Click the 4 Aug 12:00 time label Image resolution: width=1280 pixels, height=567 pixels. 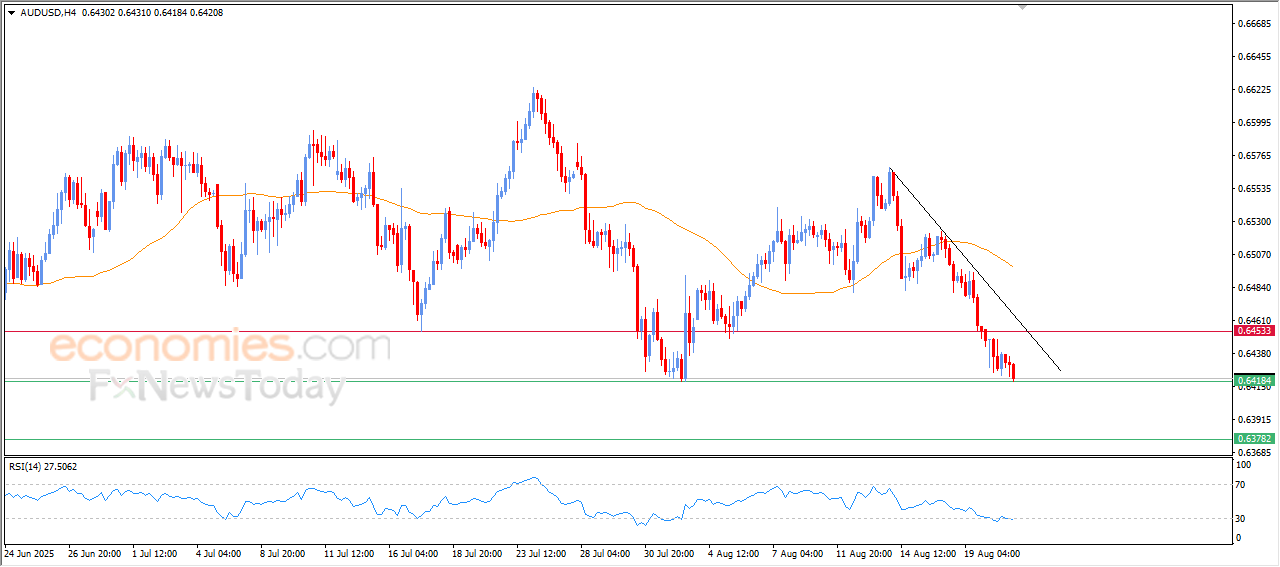(734, 552)
